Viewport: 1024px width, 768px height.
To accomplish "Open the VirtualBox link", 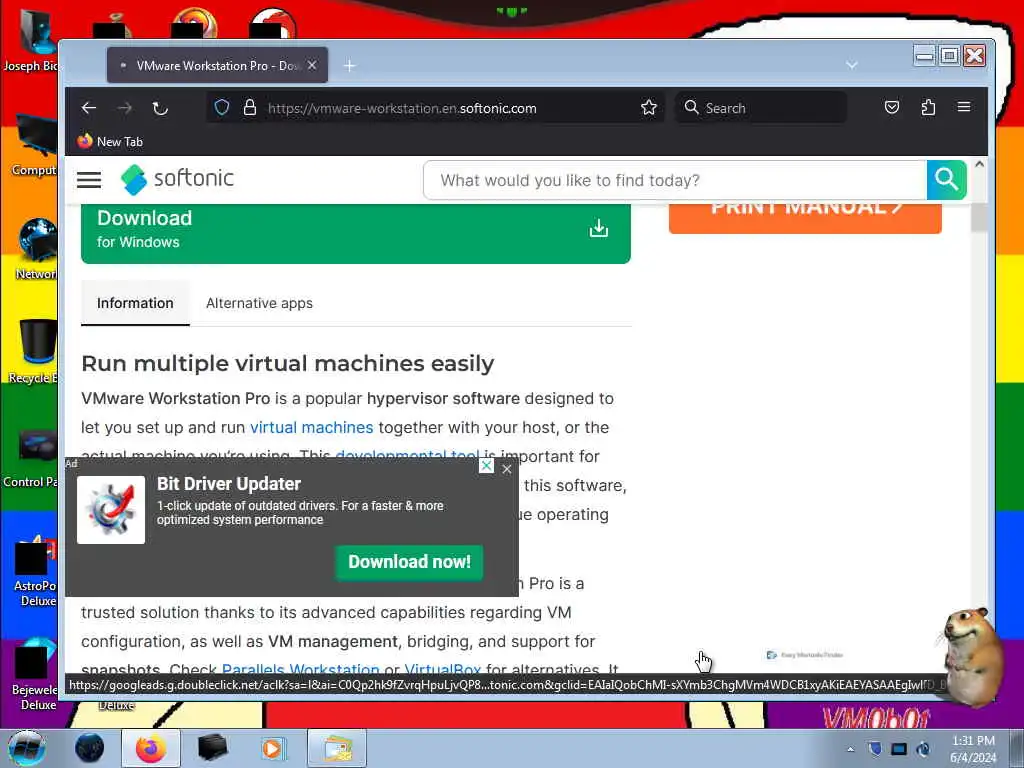I will [x=443, y=669].
